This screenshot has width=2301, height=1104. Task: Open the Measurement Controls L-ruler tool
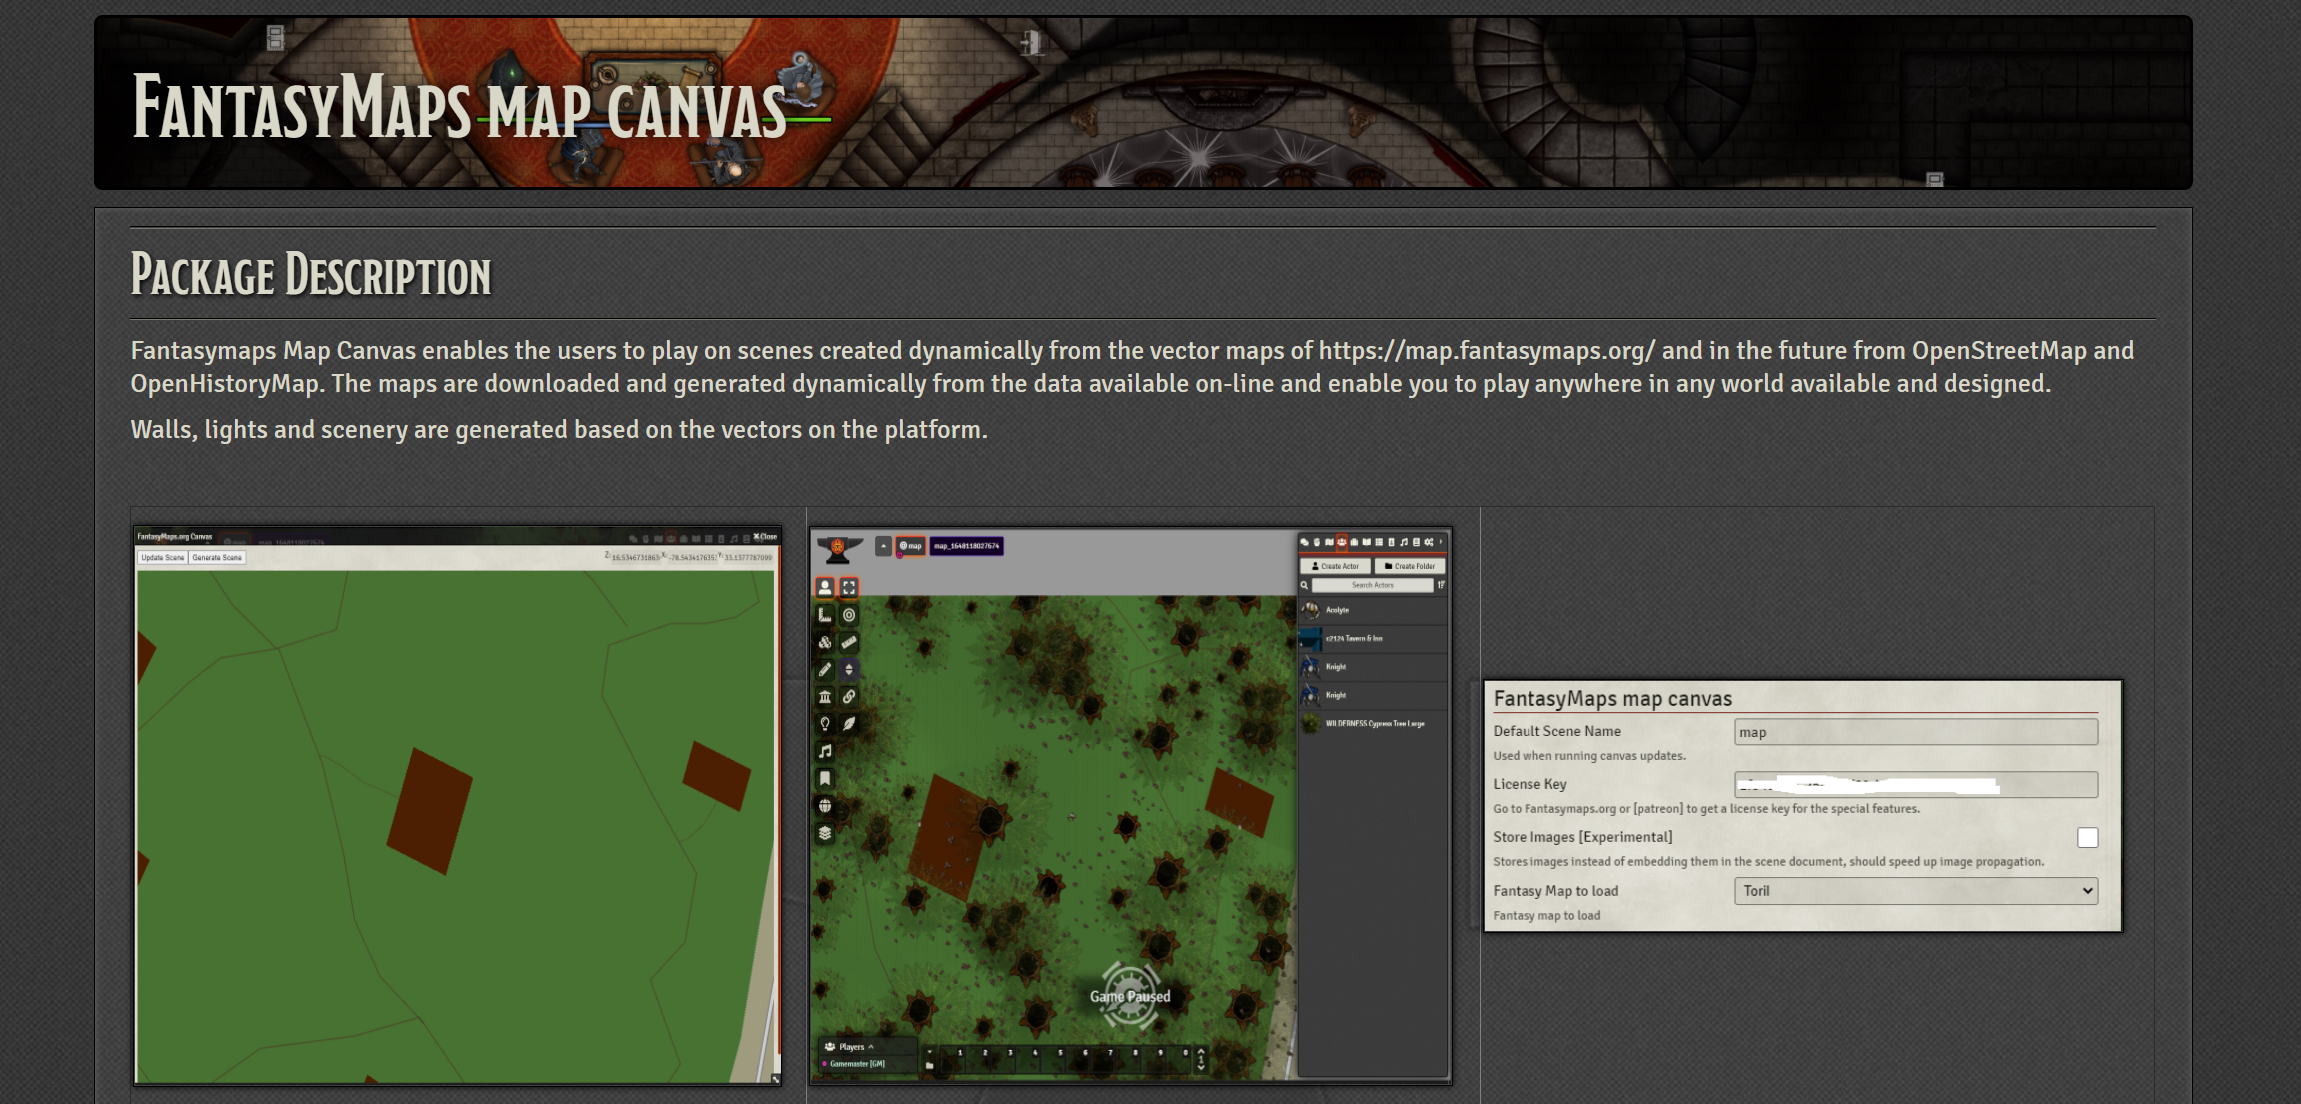(825, 615)
